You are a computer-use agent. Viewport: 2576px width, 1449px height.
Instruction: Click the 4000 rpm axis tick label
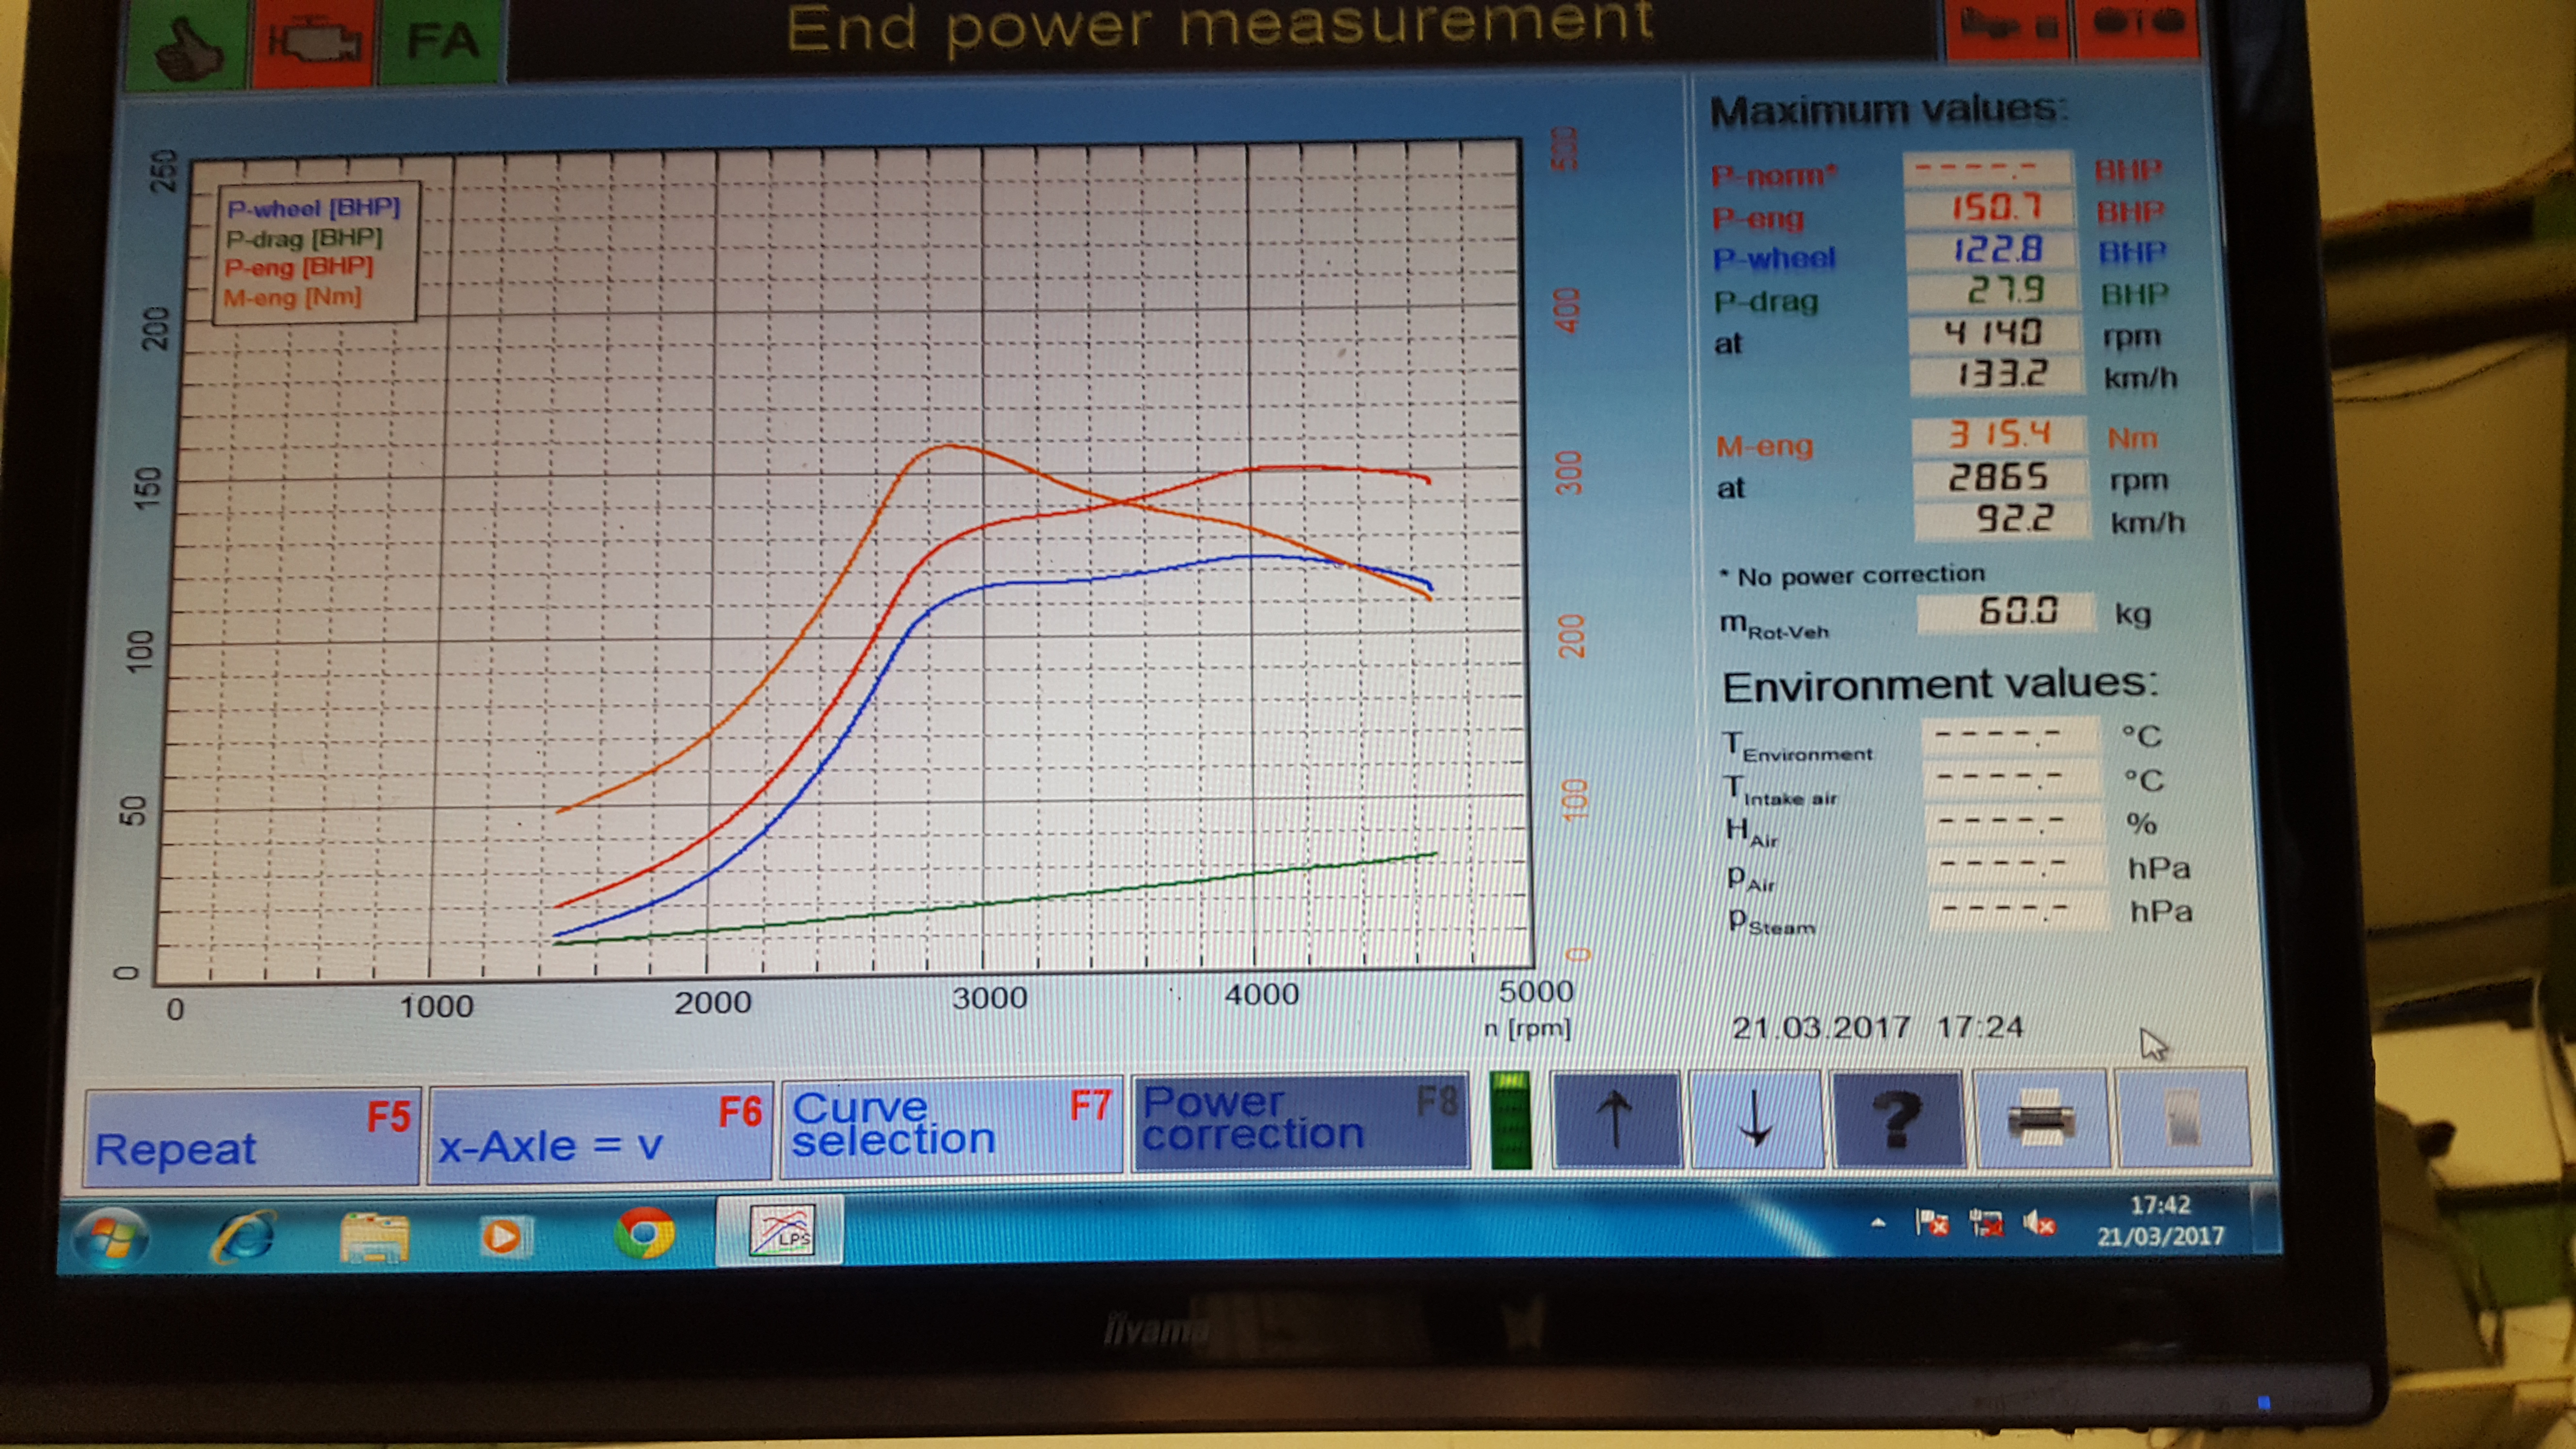(x=1262, y=994)
